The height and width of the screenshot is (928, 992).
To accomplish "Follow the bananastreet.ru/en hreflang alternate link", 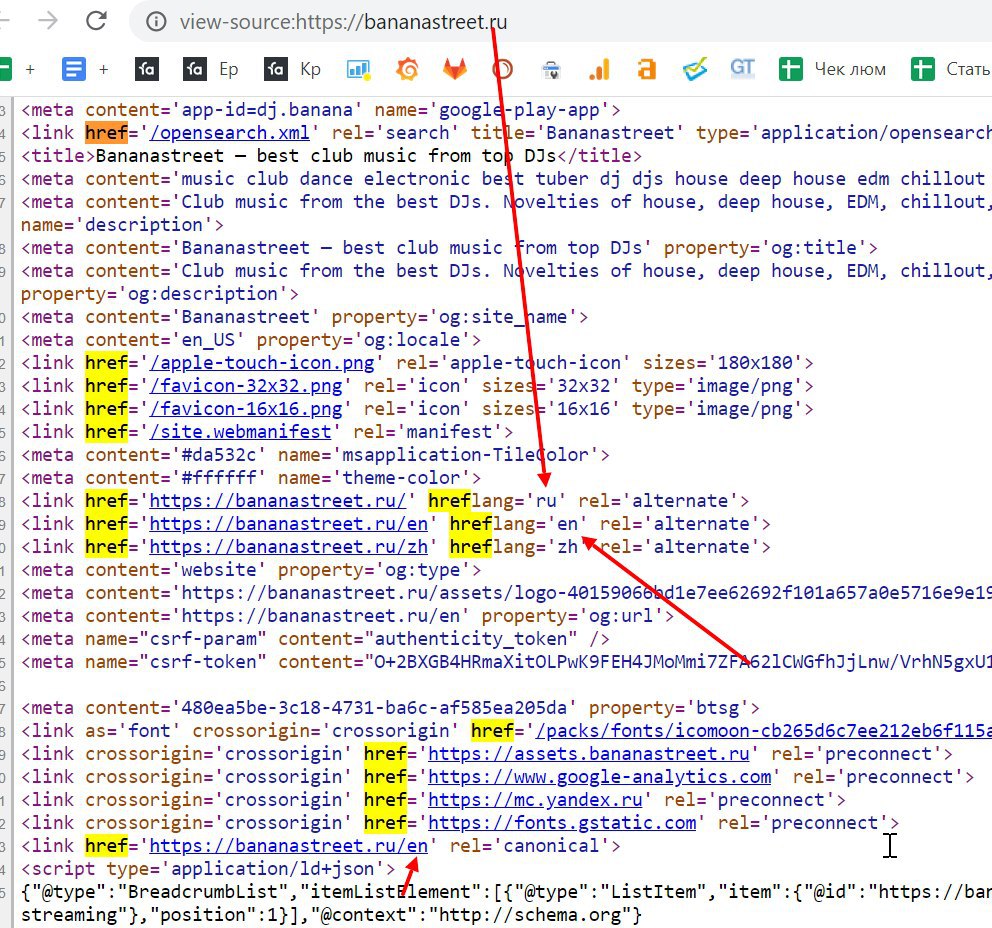I will coord(288,524).
